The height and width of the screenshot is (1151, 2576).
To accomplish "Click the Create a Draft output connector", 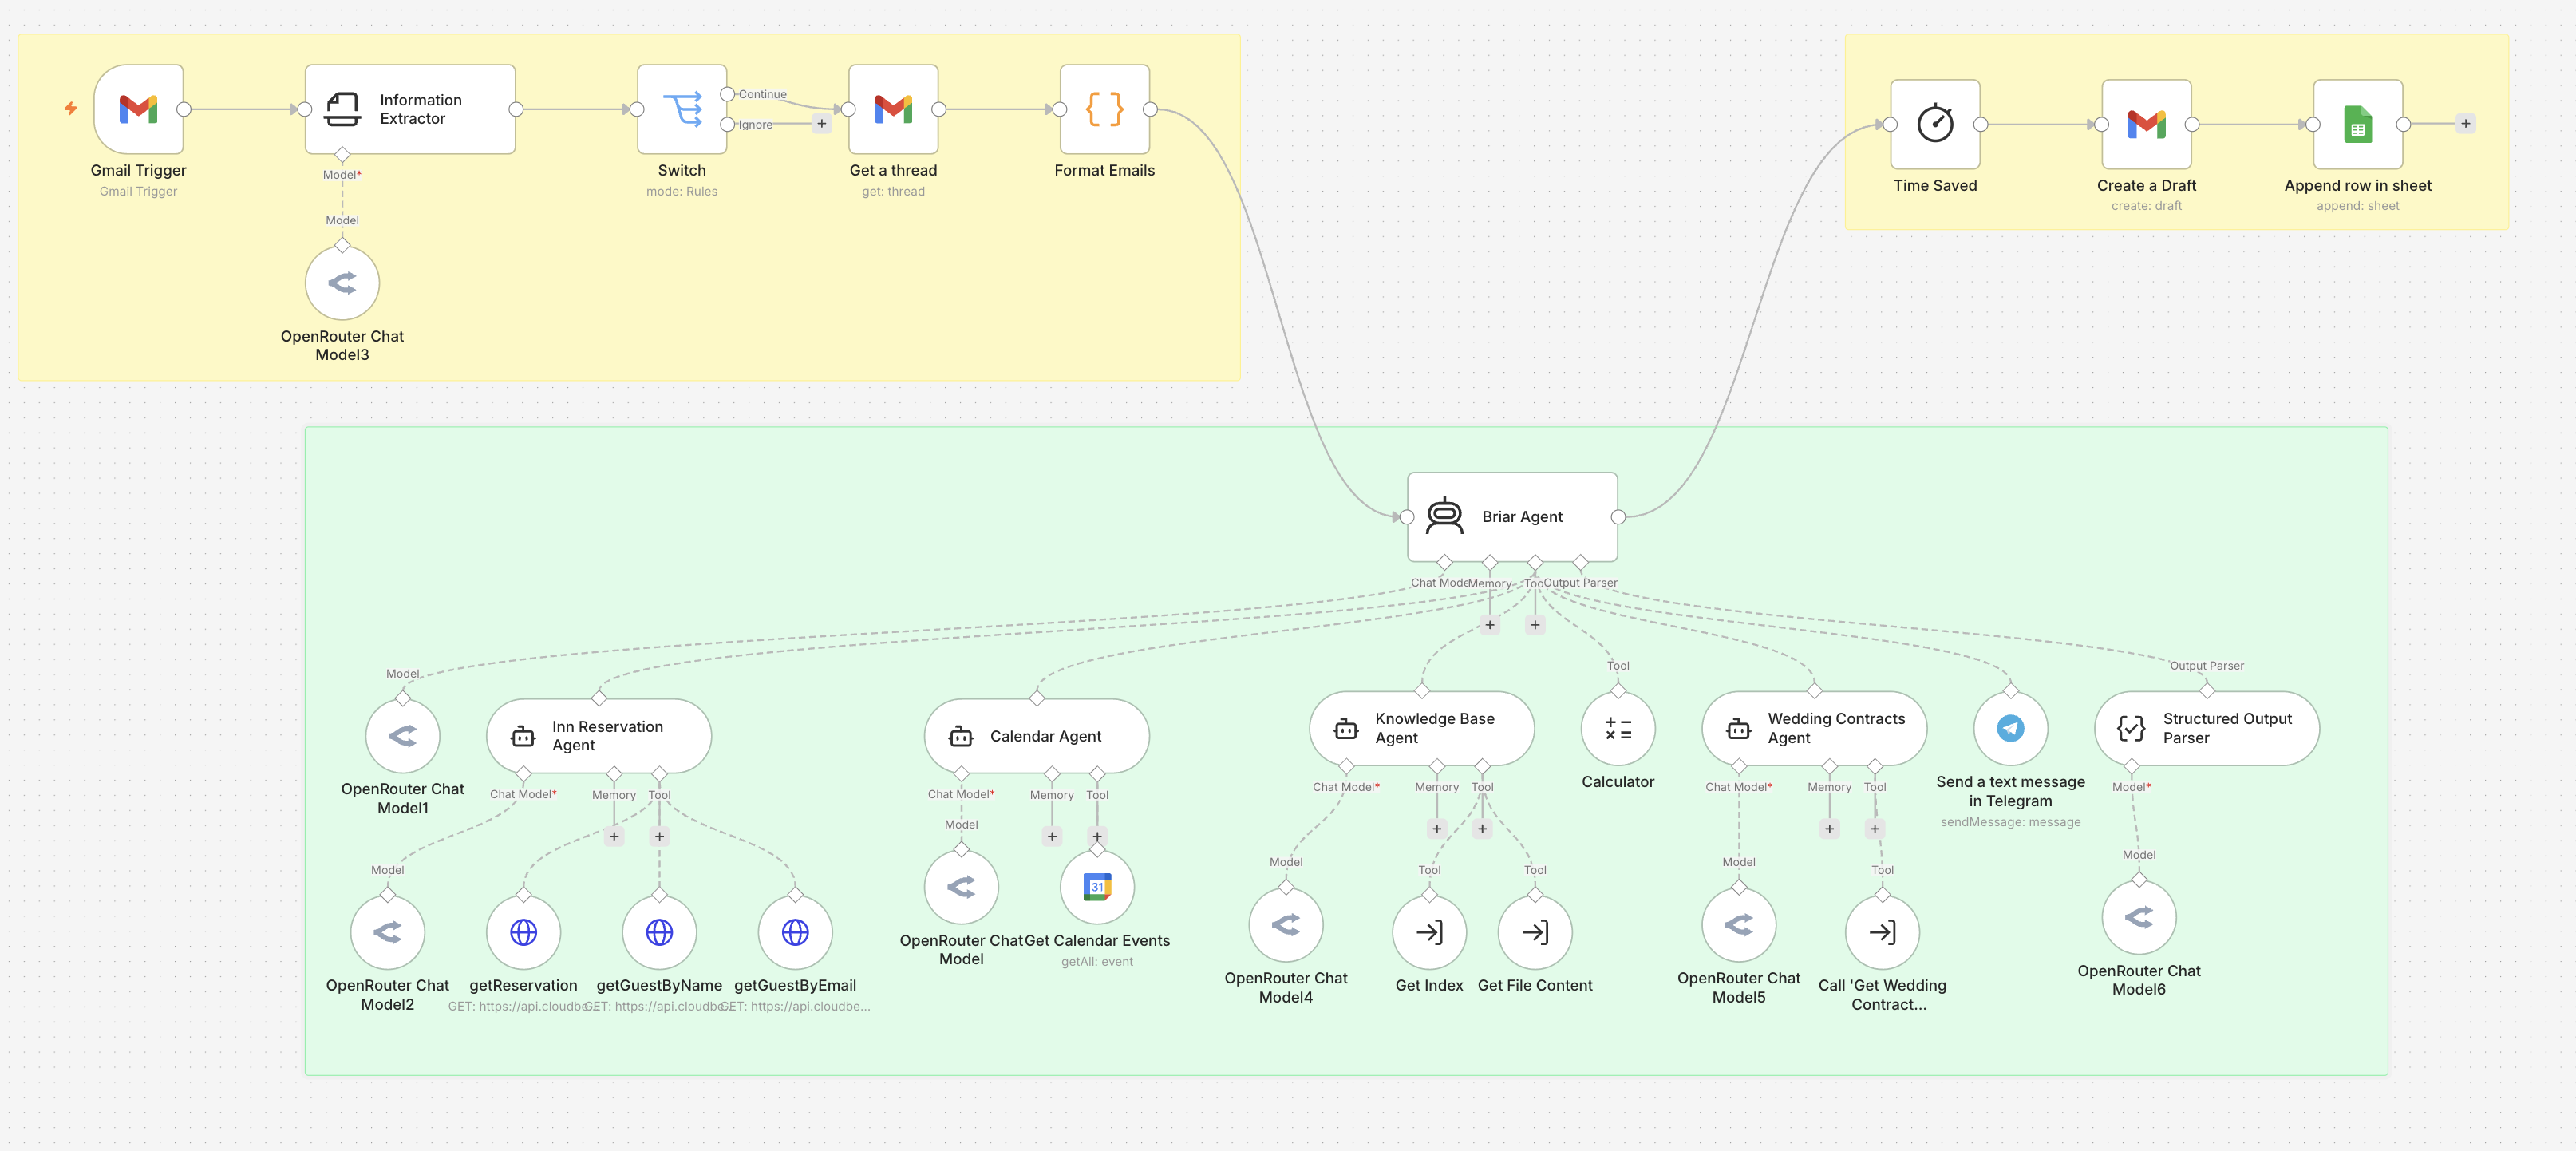I will click(x=2192, y=124).
